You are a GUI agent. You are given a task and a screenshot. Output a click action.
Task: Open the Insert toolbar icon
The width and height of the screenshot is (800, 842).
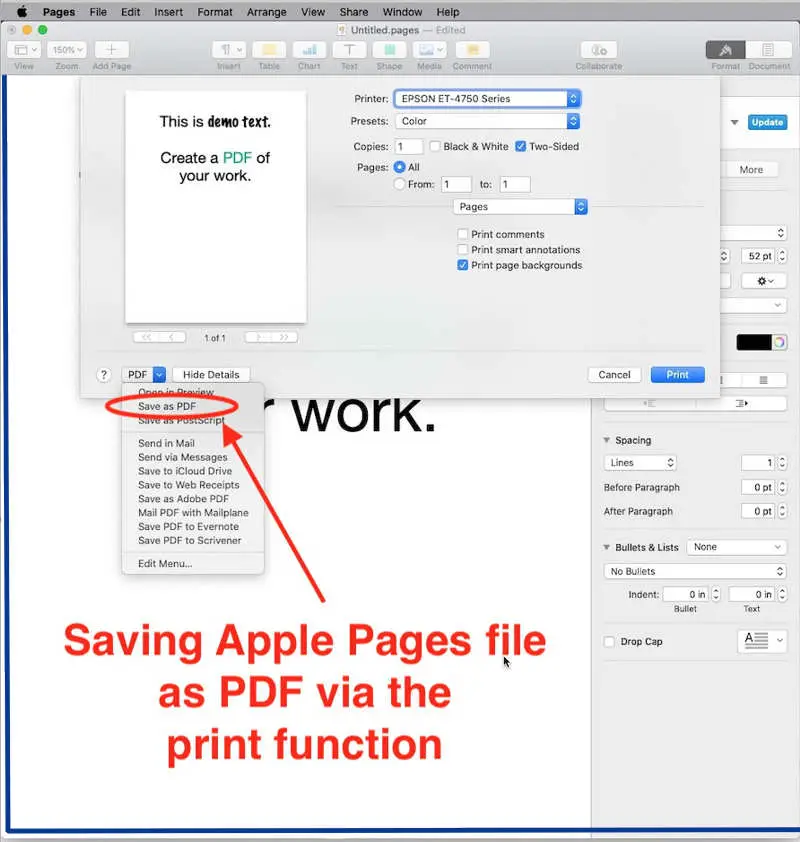pos(229,50)
